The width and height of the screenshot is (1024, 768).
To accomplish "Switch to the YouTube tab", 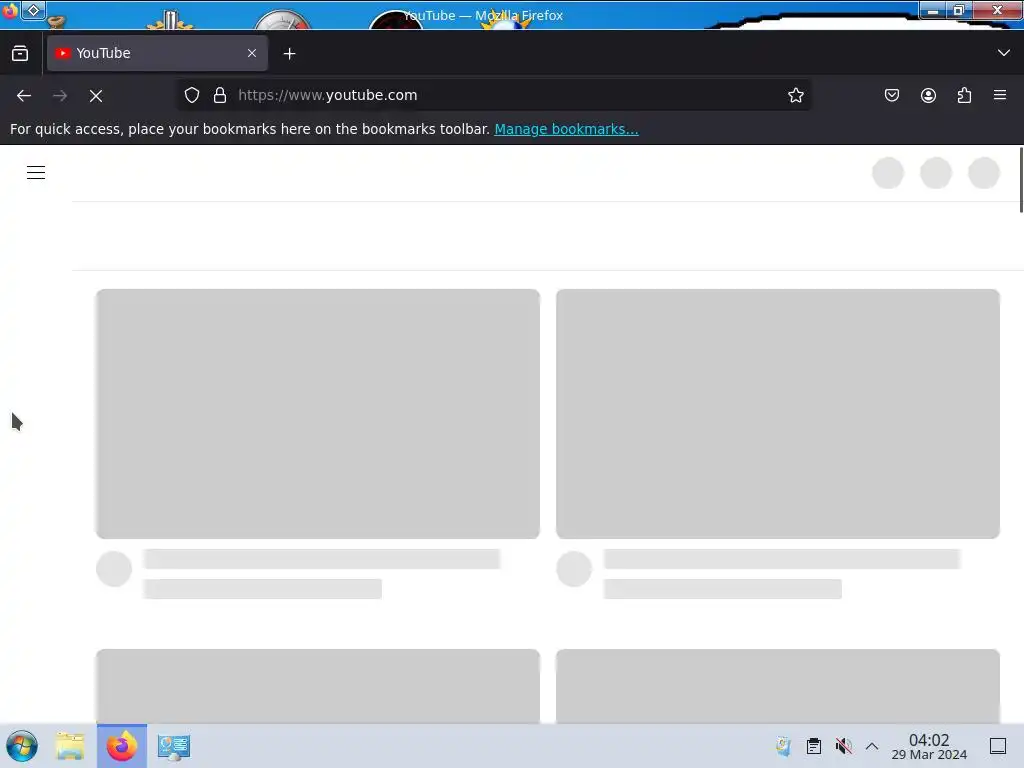I will point(157,53).
